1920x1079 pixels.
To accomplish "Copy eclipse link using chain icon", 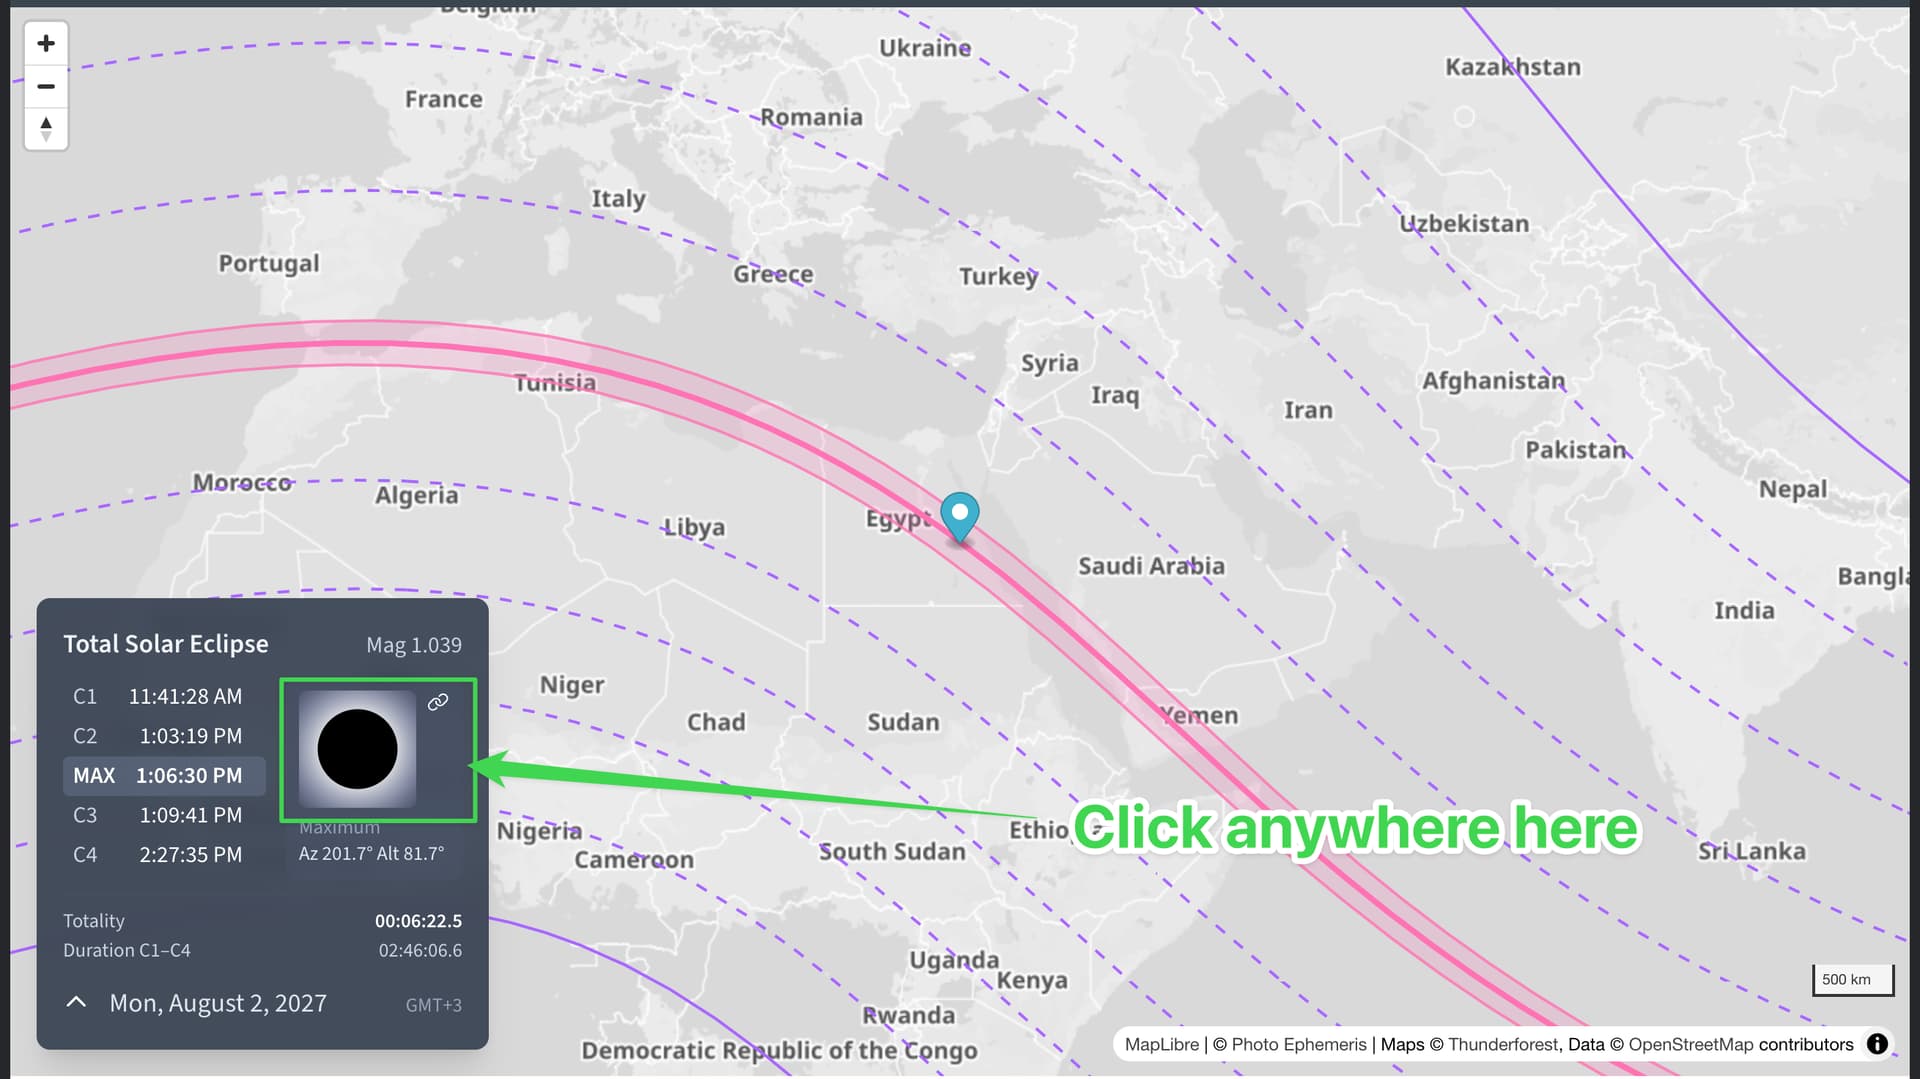I will click(438, 702).
